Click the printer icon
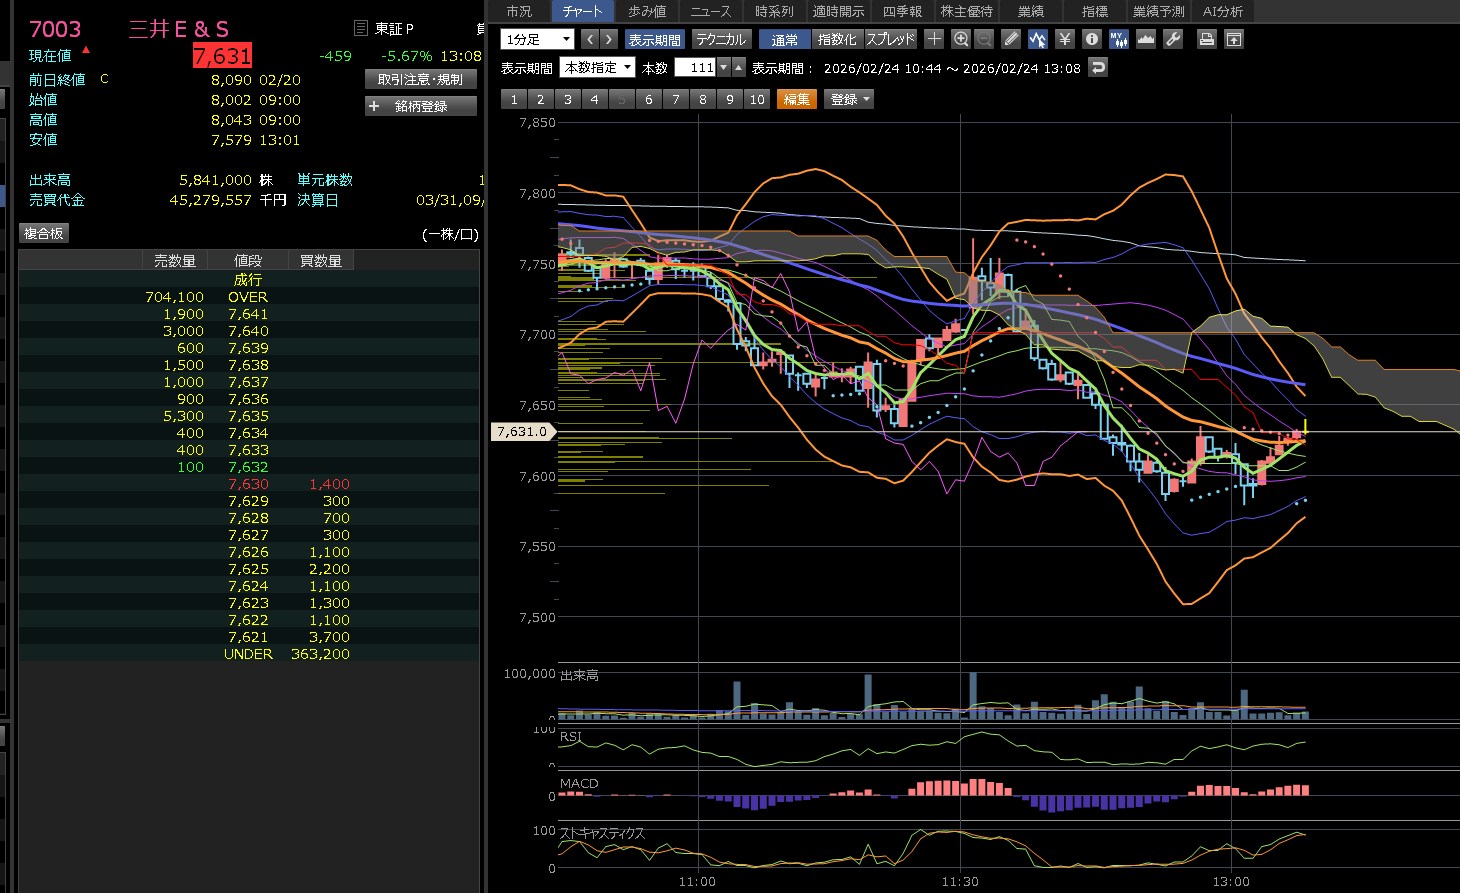The height and width of the screenshot is (893, 1460). (x=1207, y=39)
